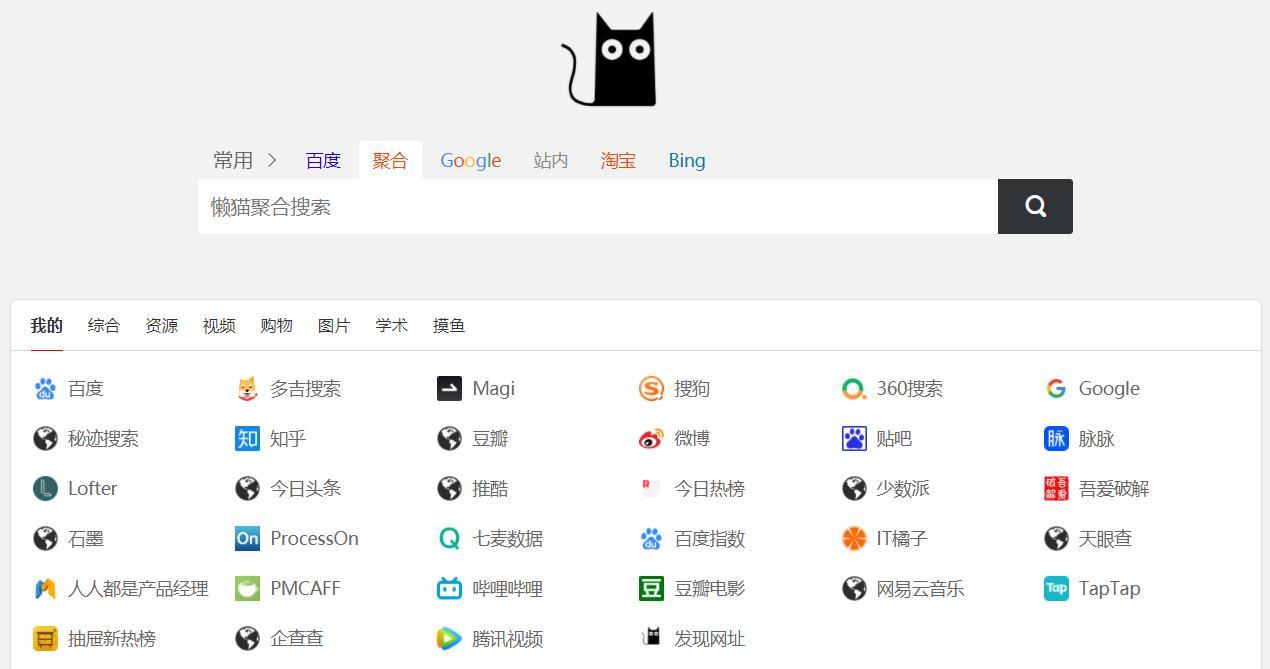
Task: Click the 推酷 globe icon
Action: (449, 488)
